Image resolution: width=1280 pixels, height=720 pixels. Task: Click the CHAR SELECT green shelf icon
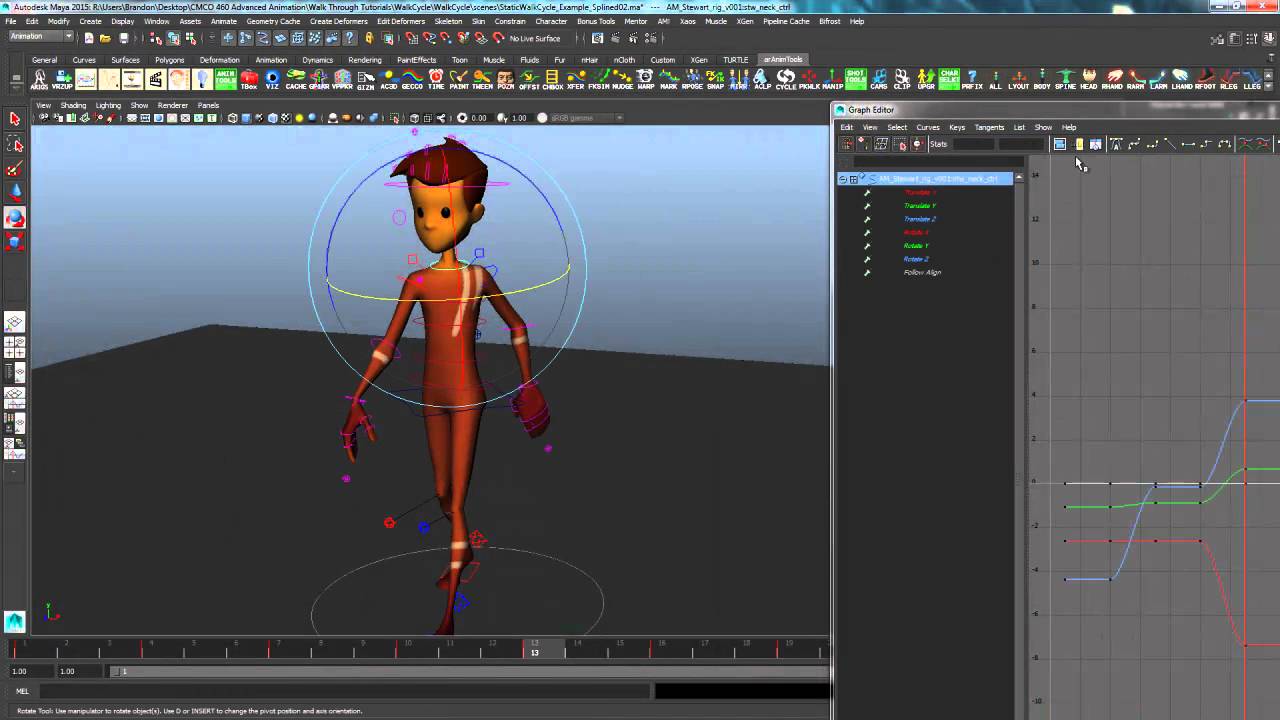coord(949,80)
